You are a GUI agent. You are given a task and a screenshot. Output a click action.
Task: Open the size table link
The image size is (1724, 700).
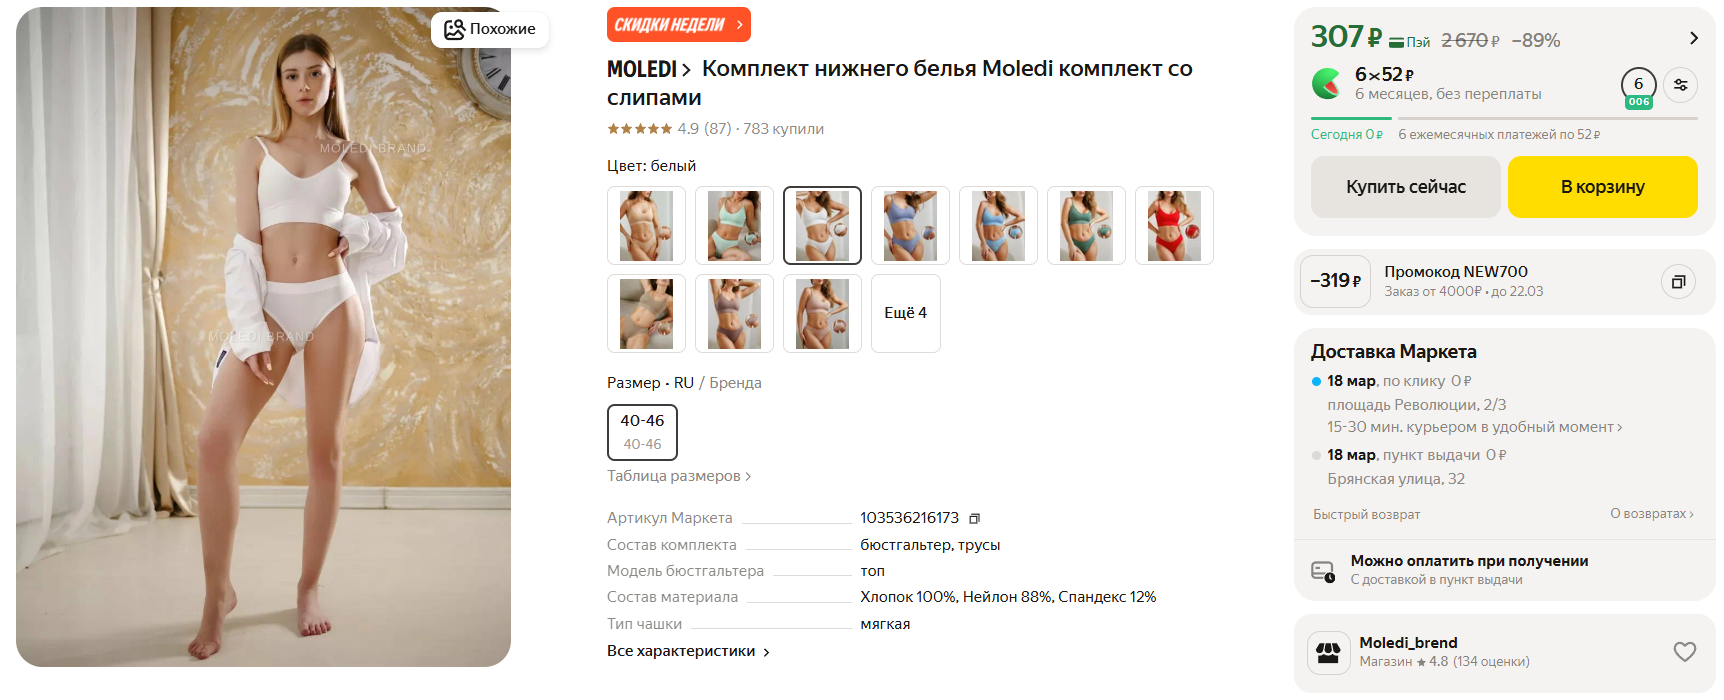(678, 476)
